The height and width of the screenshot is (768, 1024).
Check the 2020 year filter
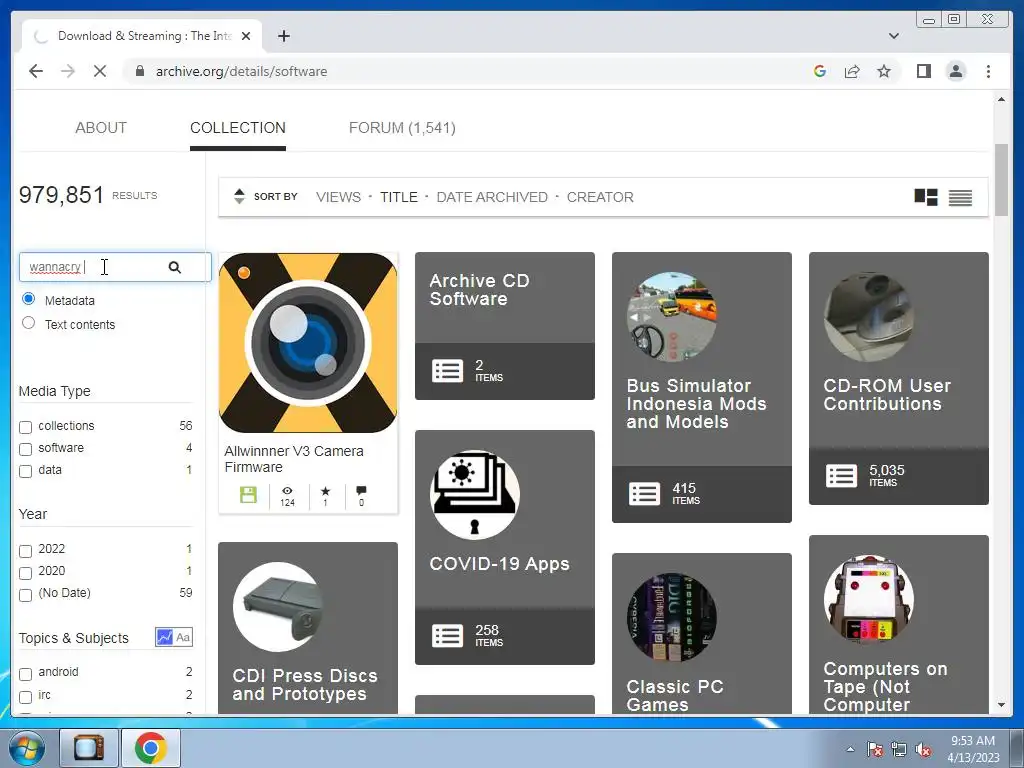[25, 573]
